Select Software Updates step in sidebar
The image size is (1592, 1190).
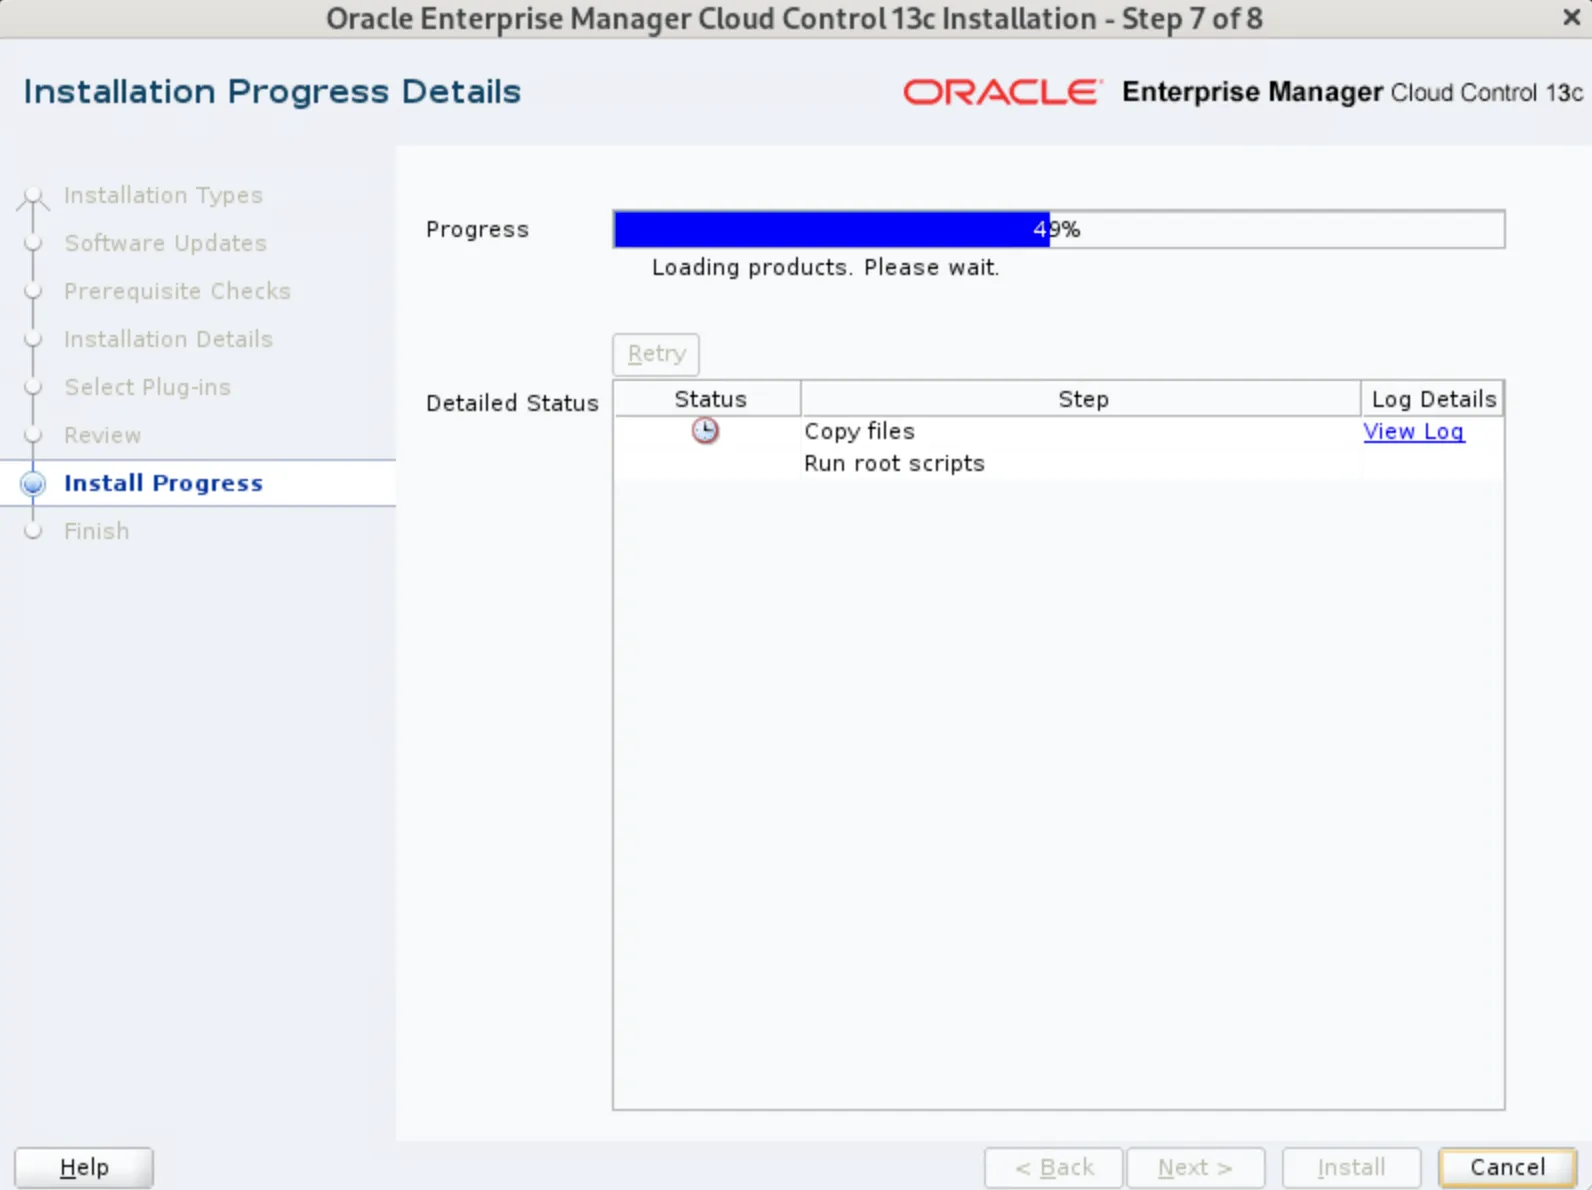pyautogui.click(x=165, y=243)
